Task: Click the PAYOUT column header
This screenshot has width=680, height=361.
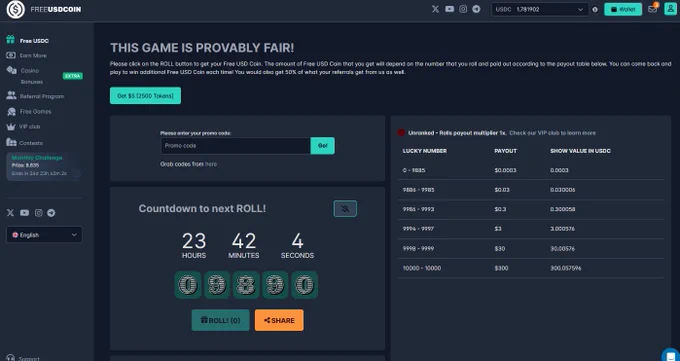Action: pos(506,151)
